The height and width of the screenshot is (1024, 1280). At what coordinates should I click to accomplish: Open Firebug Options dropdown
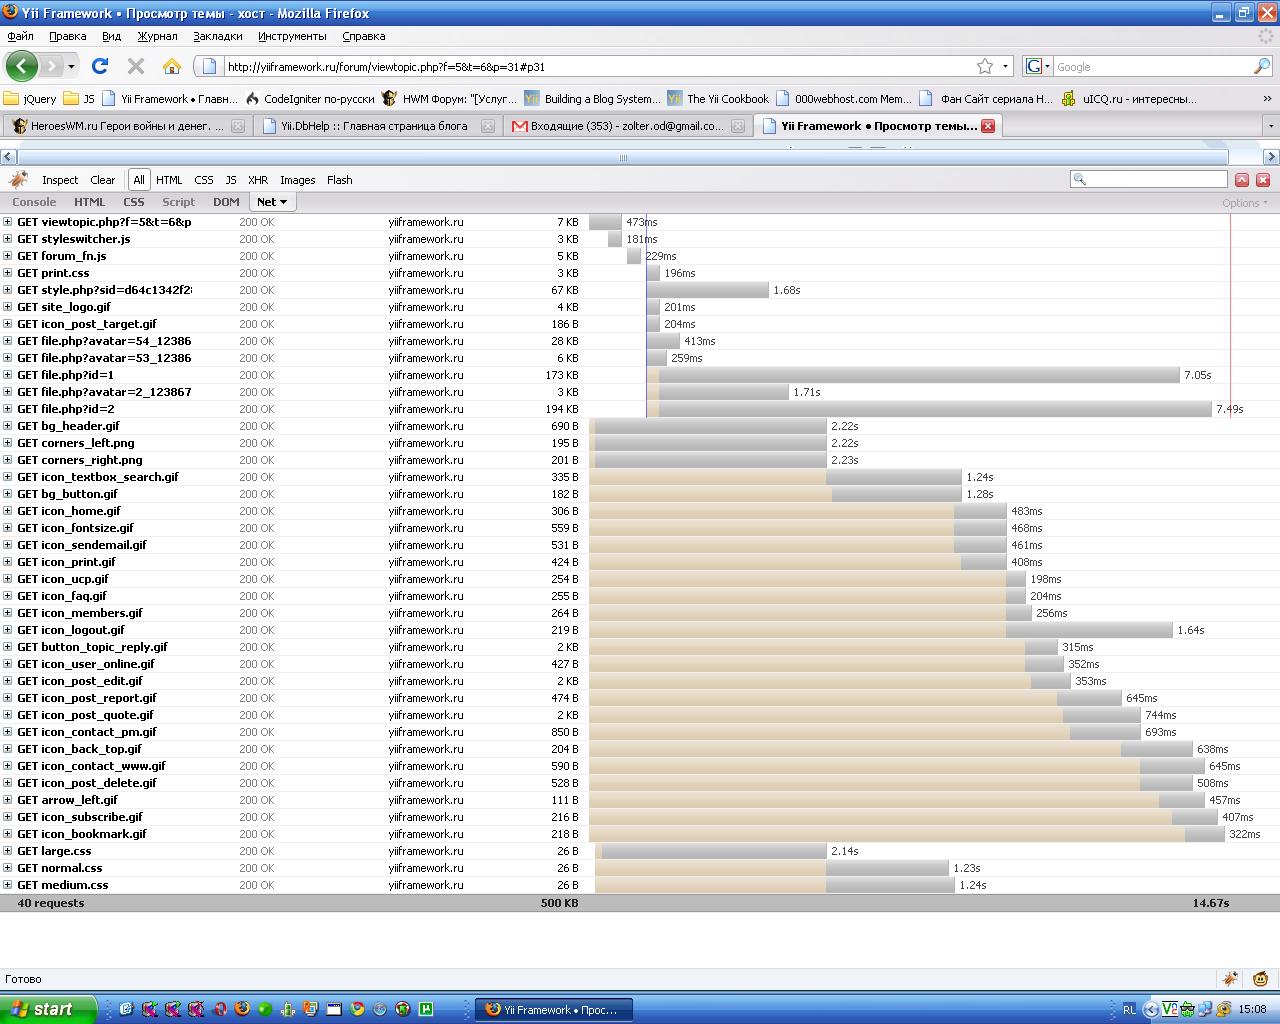[1245, 203]
